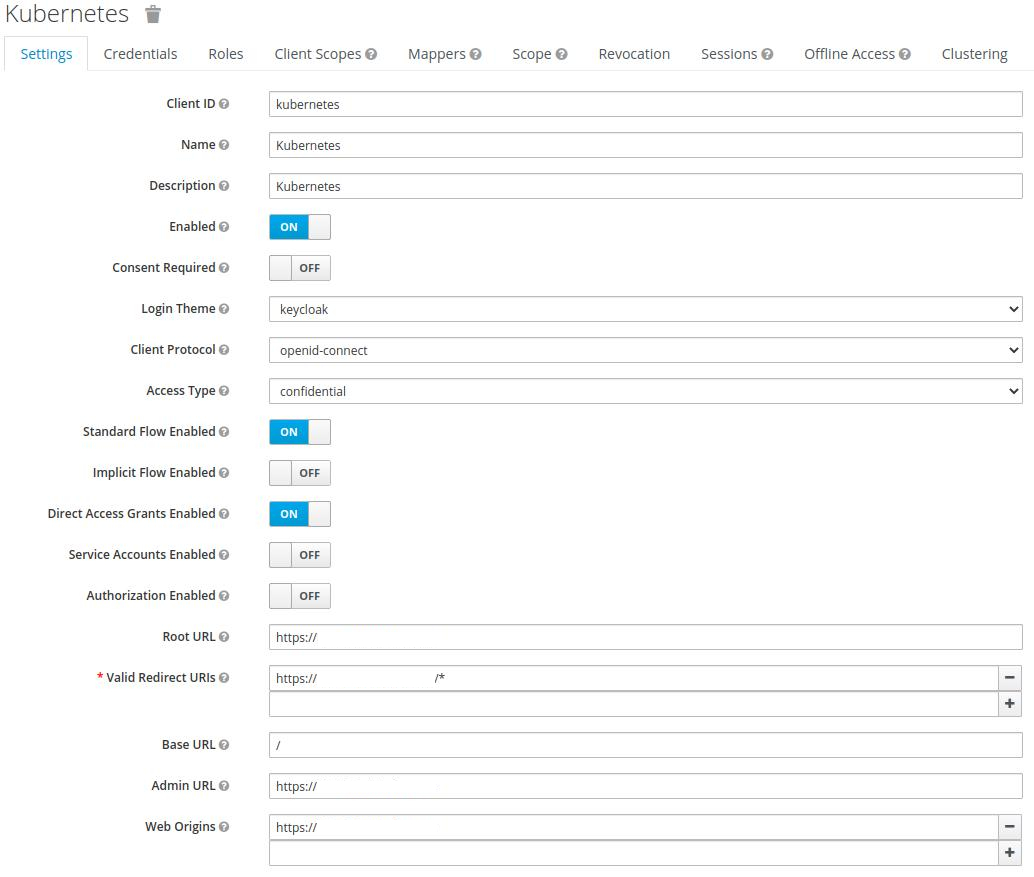Open the Scope tab
1034x877 pixels.
tap(532, 54)
